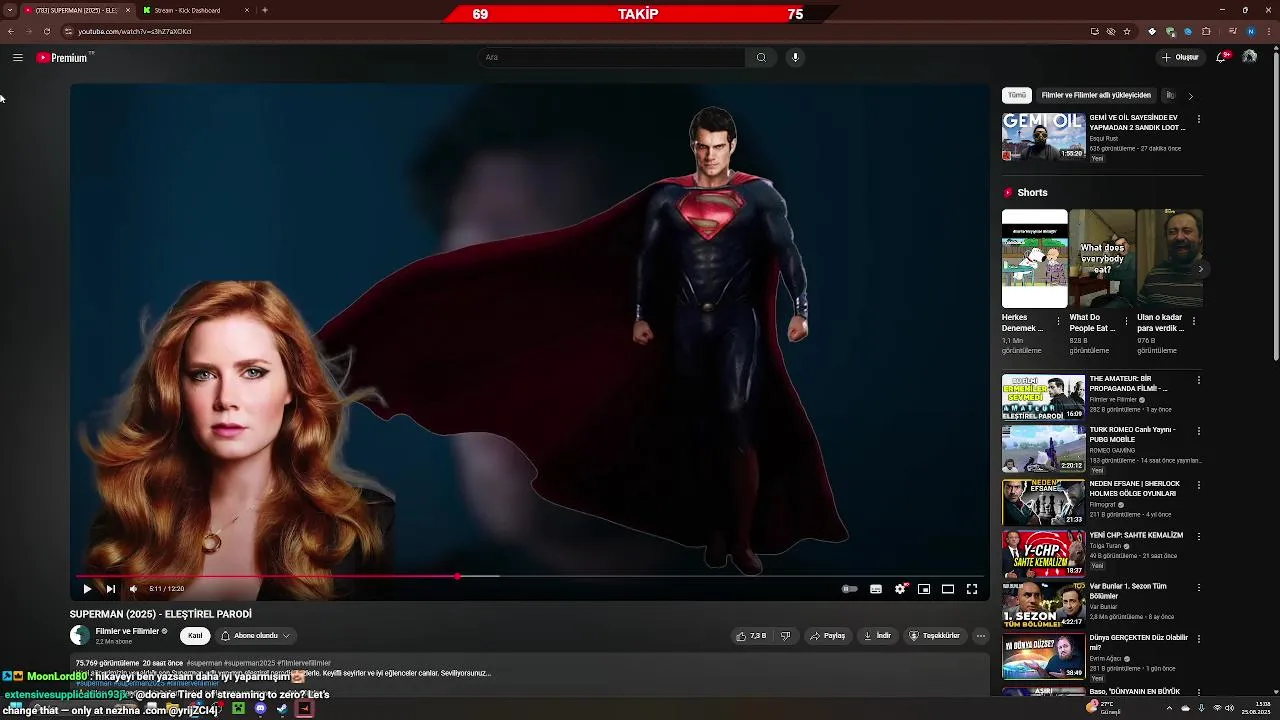This screenshot has height=720, width=1280.
Task: Open the Minecraft creeper taskbar icon
Action: (x=238, y=709)
